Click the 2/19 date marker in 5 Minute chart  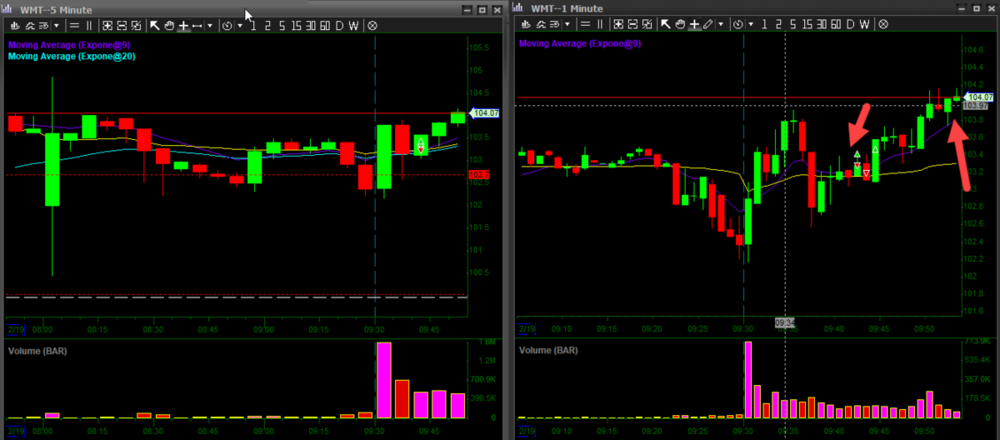pos(15,327)
